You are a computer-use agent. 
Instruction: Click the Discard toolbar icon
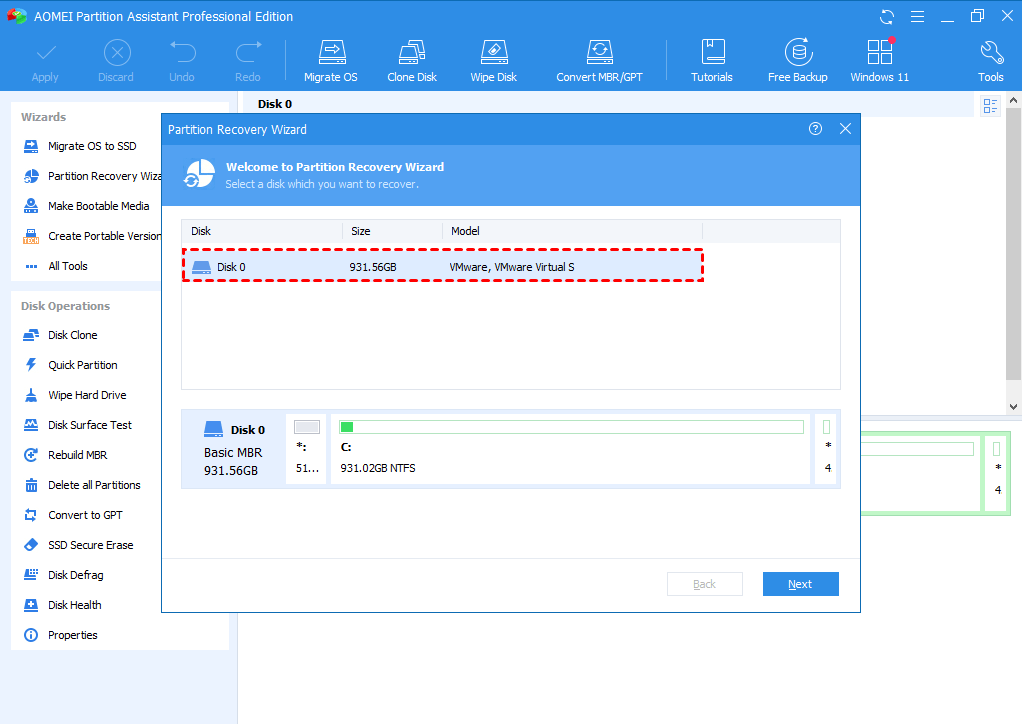117,53
